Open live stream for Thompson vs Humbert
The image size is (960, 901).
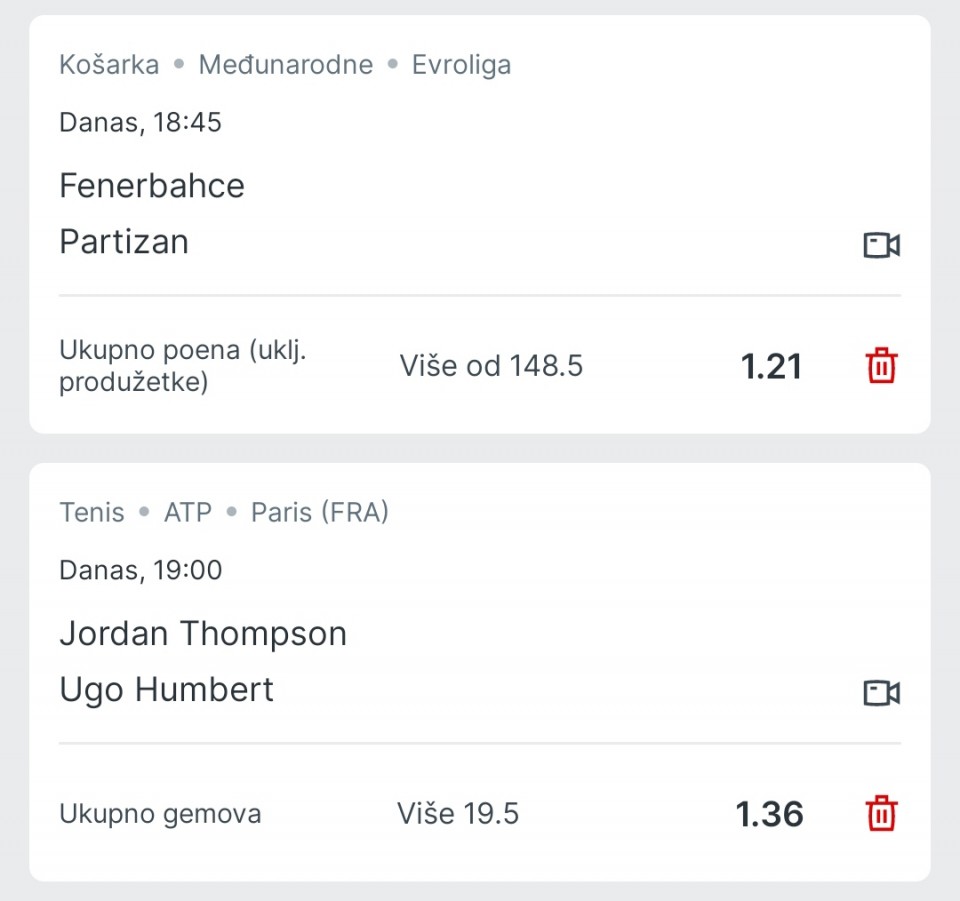tap(881, 693)
